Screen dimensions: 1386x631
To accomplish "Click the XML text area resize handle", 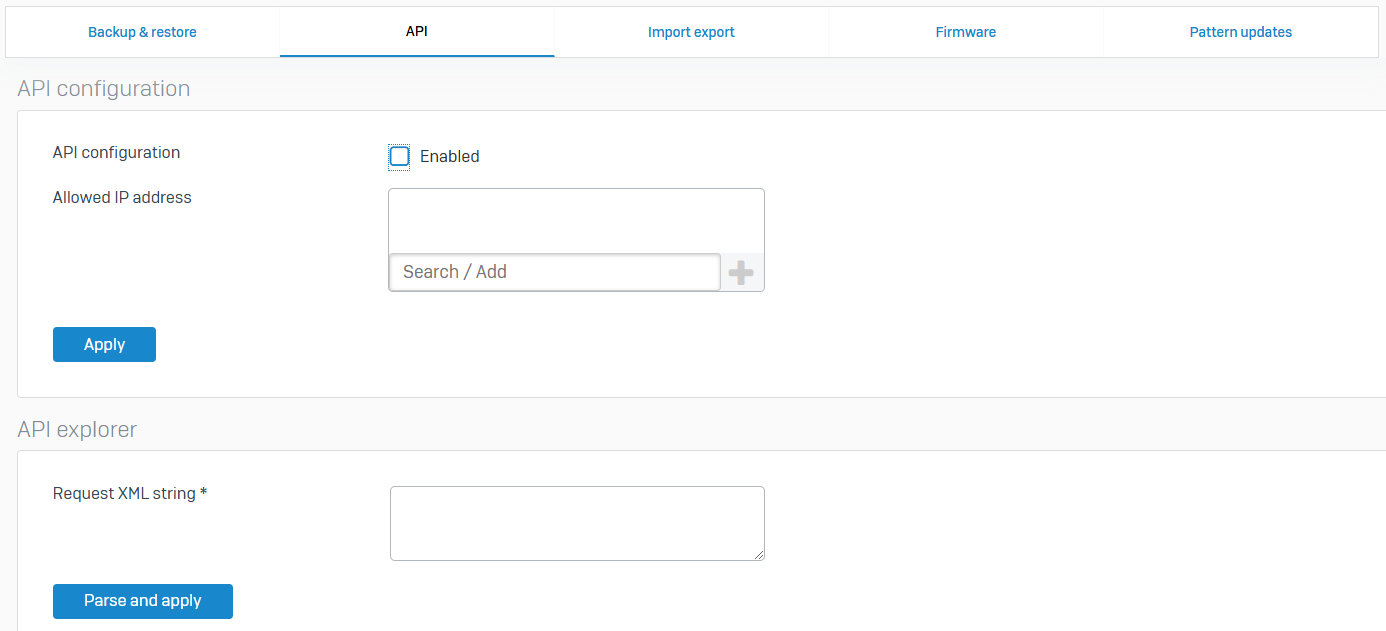I will (x=759, y=555).
